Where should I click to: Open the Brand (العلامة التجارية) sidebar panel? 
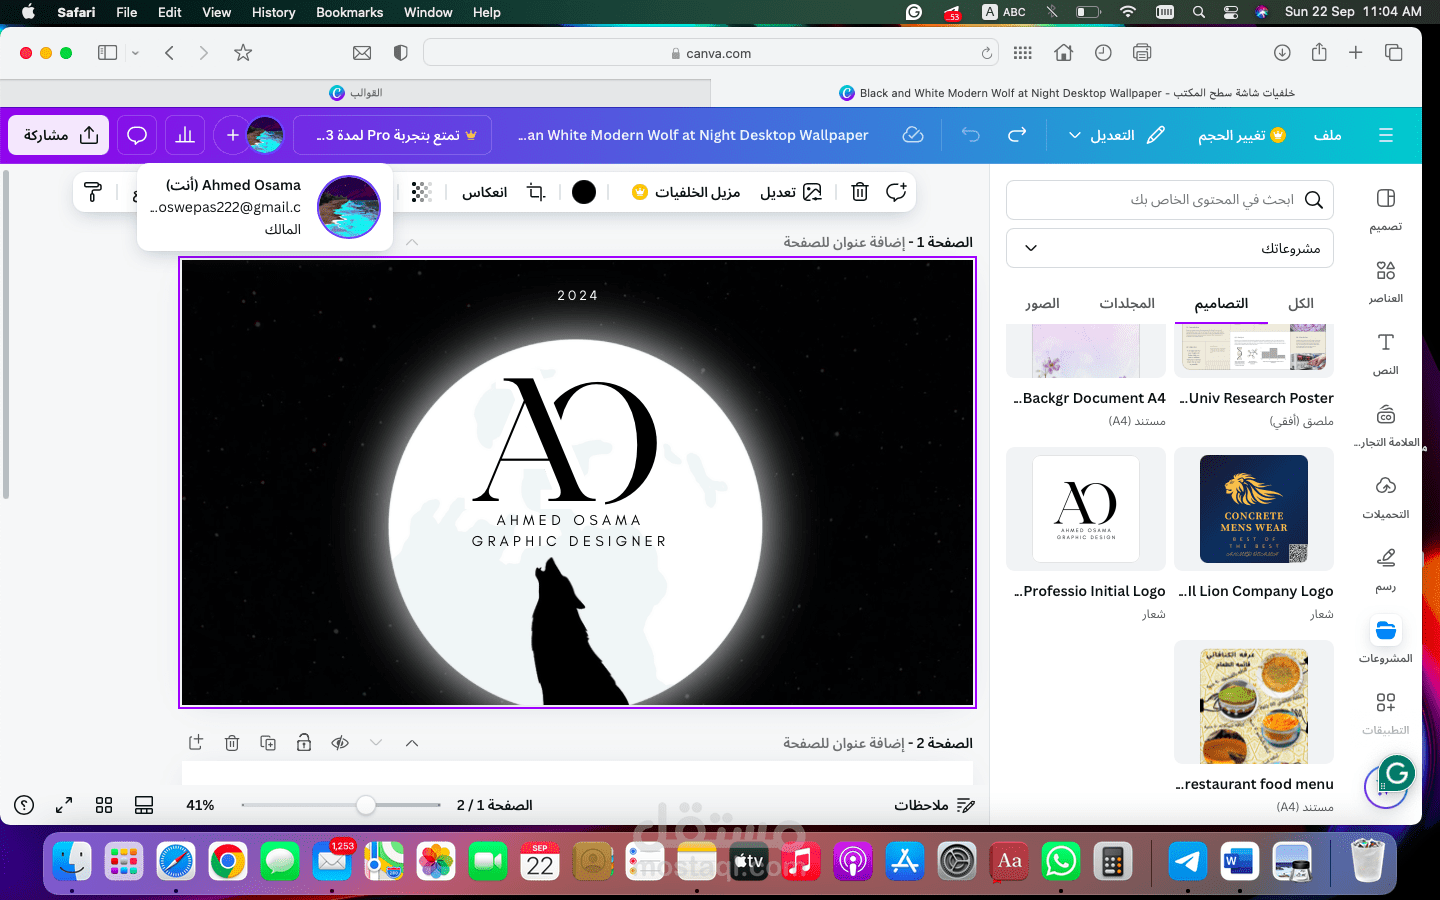pos(1385,425)
